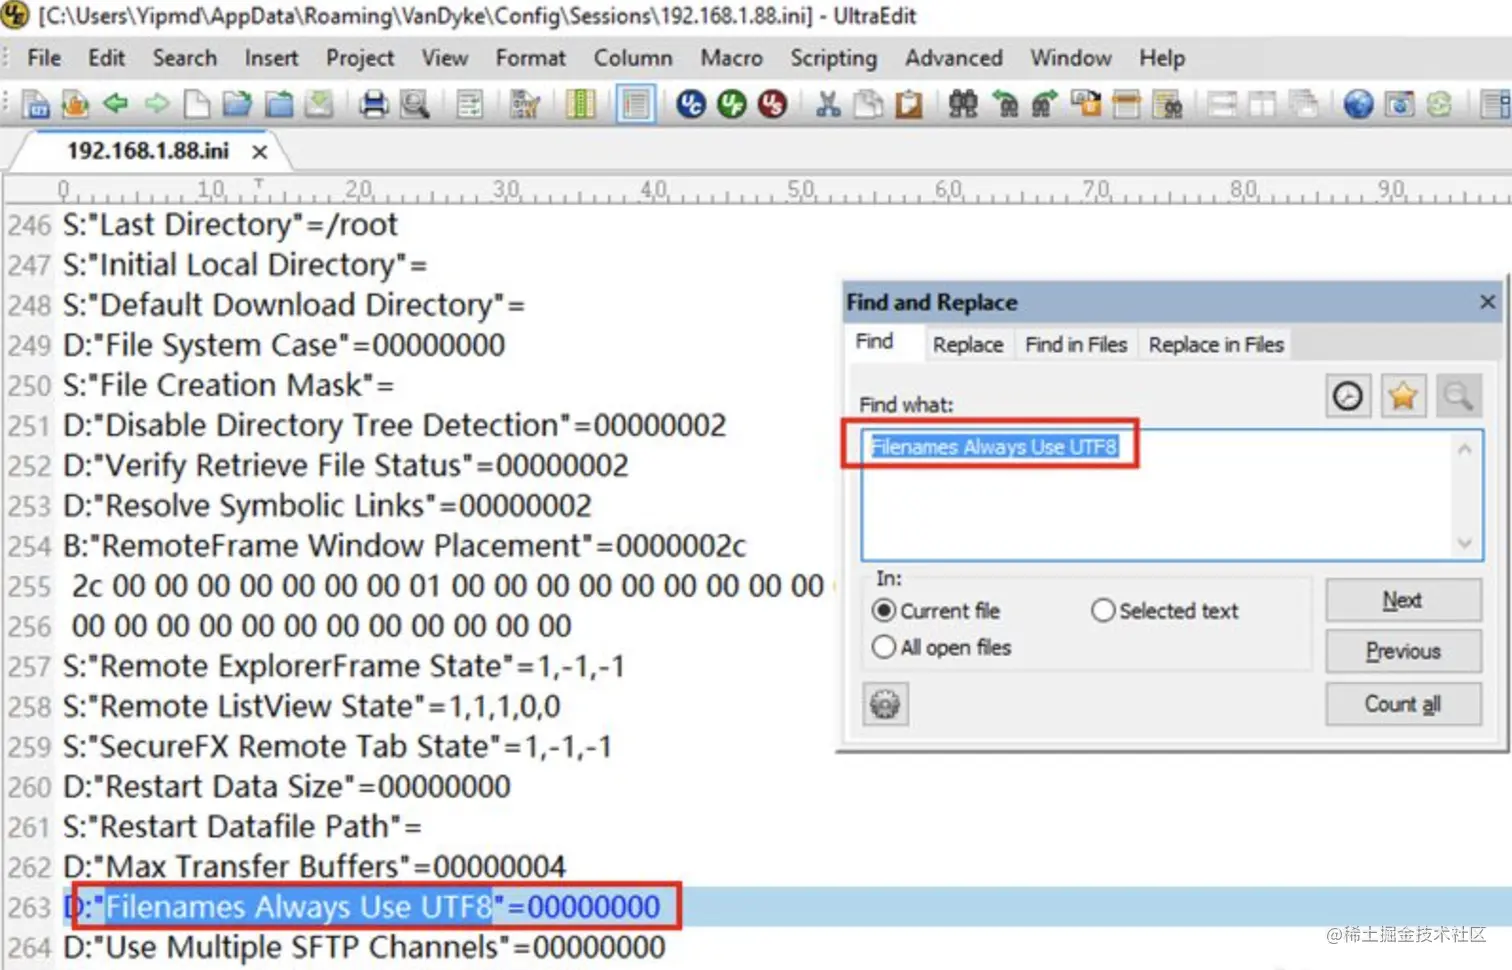The width and height of the screenshot is (1512, 970).
Task: Click the Count all button
Action: tap(1403, 704)
